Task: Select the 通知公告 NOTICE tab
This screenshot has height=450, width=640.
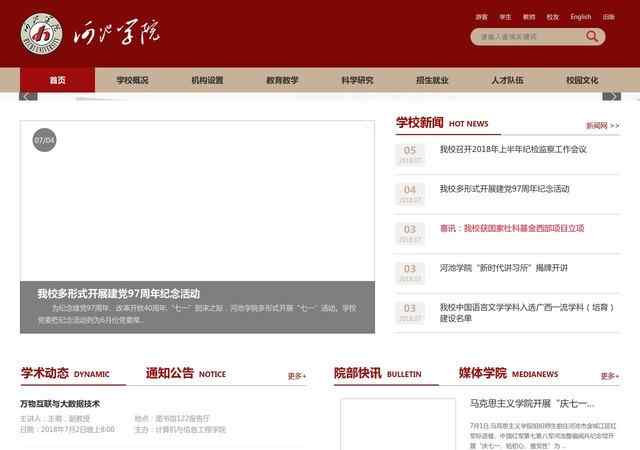Action: tap(186, 373)
